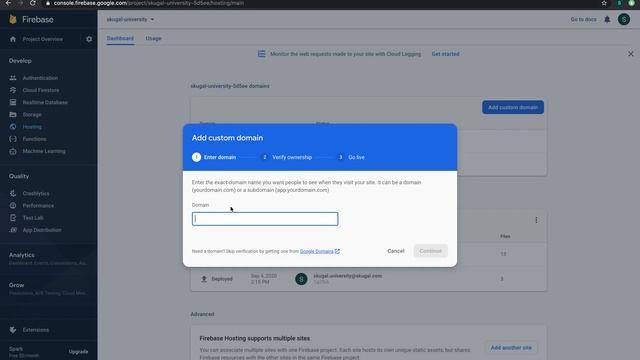
Task: Click Upgrade plan button
Action: coord(78,351)
